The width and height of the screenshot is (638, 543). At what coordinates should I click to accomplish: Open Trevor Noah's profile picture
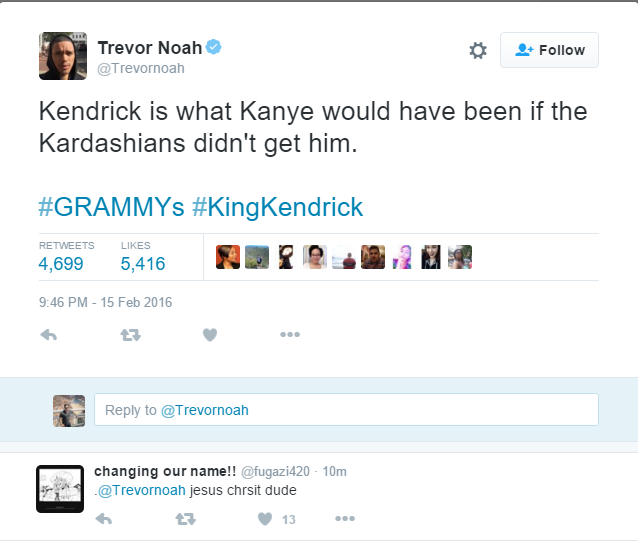pyautogui.click(x=63, y=56)
